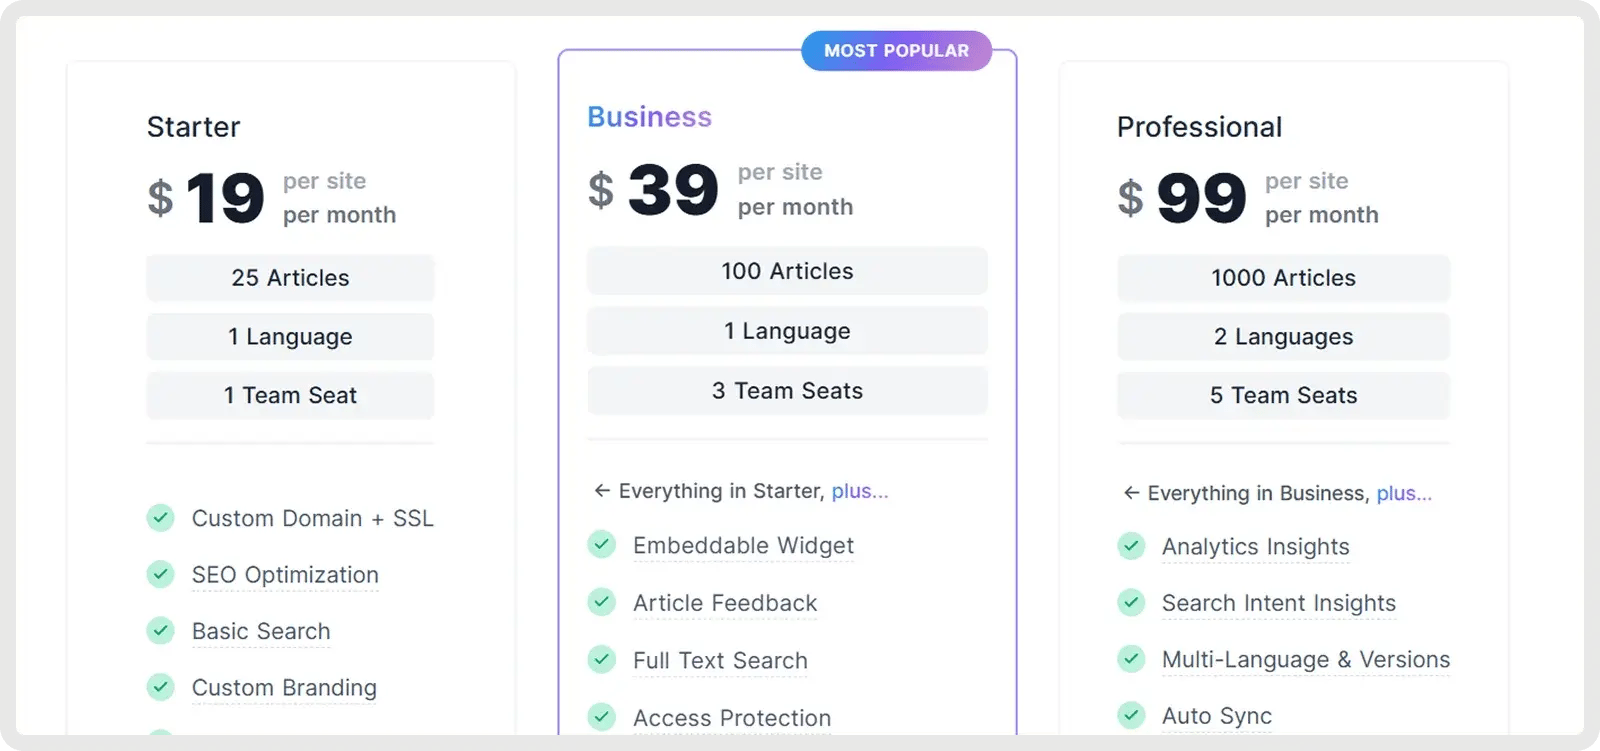Click the 2 Languages pill in Professional
Image resolution: width=1600 pixels, height=751 pixels.
1283,337
